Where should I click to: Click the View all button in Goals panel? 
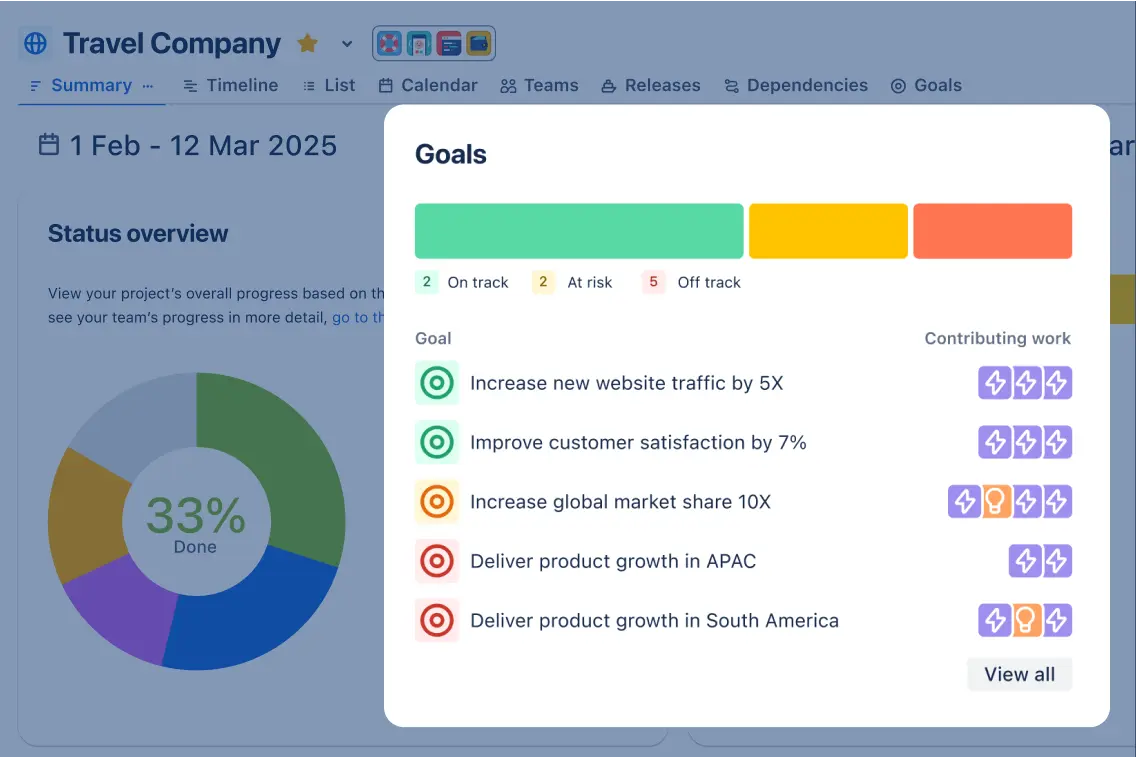(1019, 674)
